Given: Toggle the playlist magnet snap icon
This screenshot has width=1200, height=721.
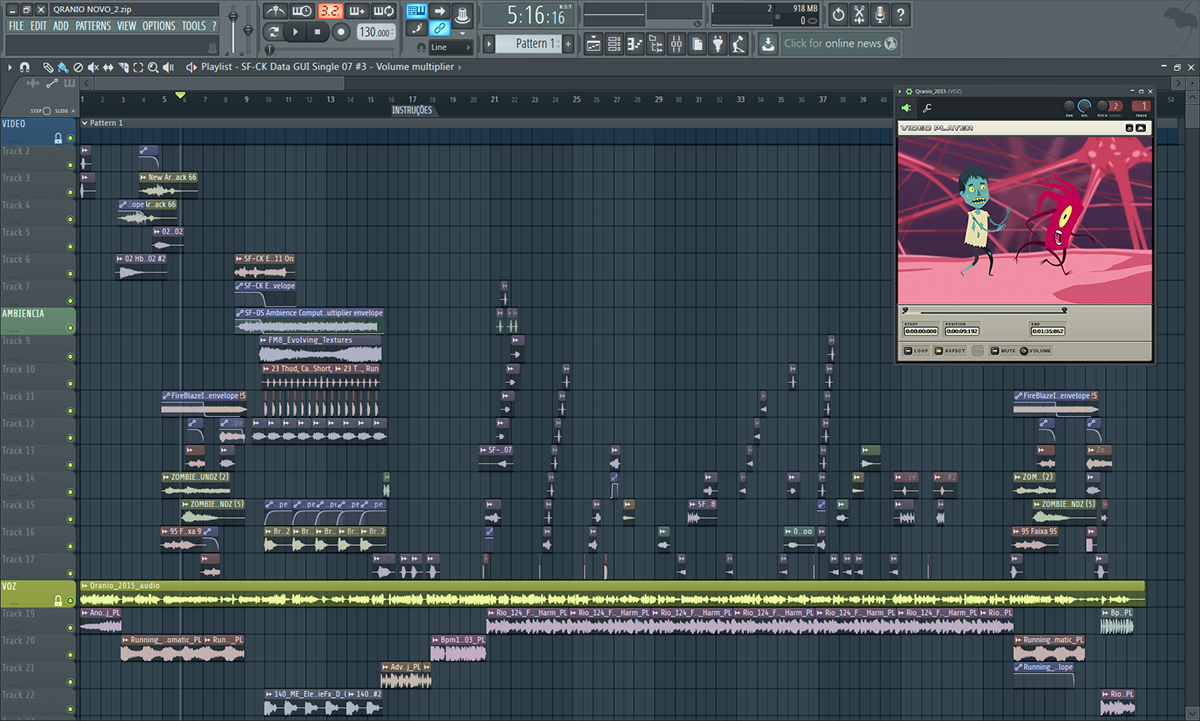Looking at the screenshot, I should (x=25, y=67).
